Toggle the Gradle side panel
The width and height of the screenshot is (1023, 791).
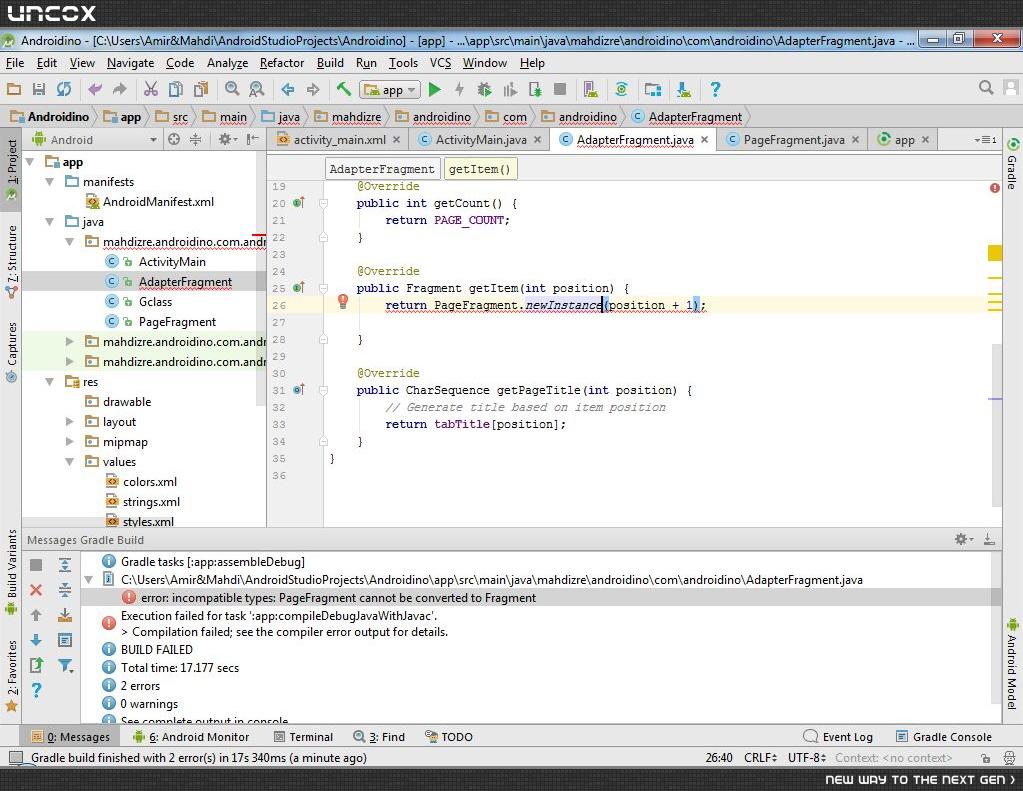pos(1012,163)
